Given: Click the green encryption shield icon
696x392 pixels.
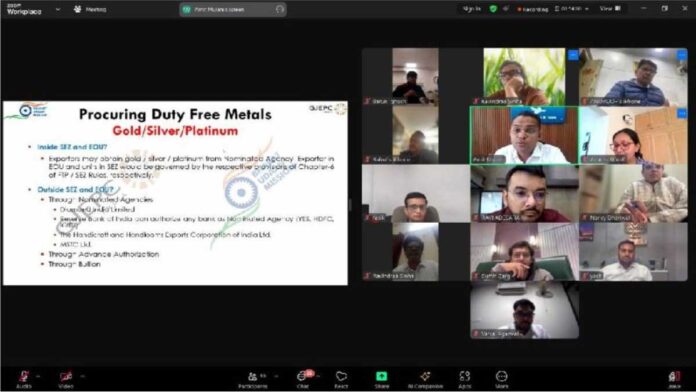Looking at the screenshot, I should tap(493, 8).
